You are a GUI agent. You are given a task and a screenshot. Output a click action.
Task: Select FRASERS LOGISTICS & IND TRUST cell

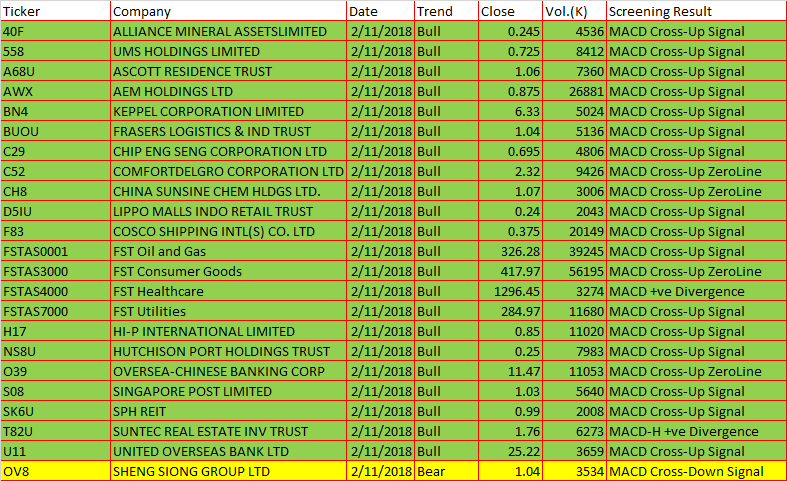(228, 131)
